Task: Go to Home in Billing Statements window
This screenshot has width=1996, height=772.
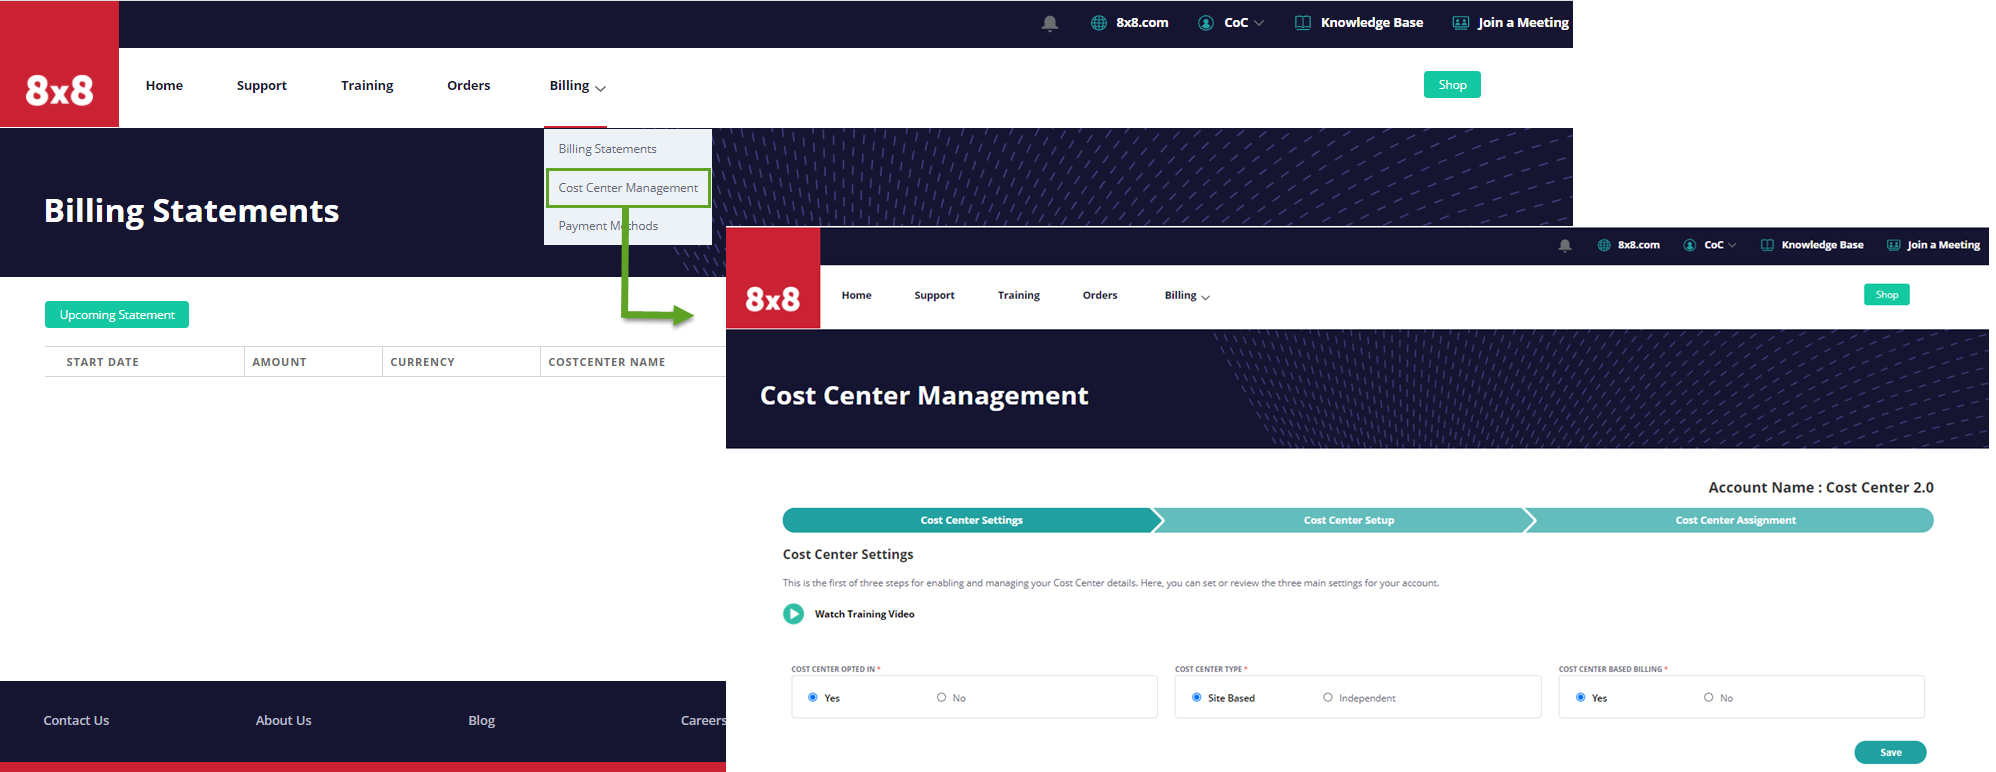Action: coord(164,86)
